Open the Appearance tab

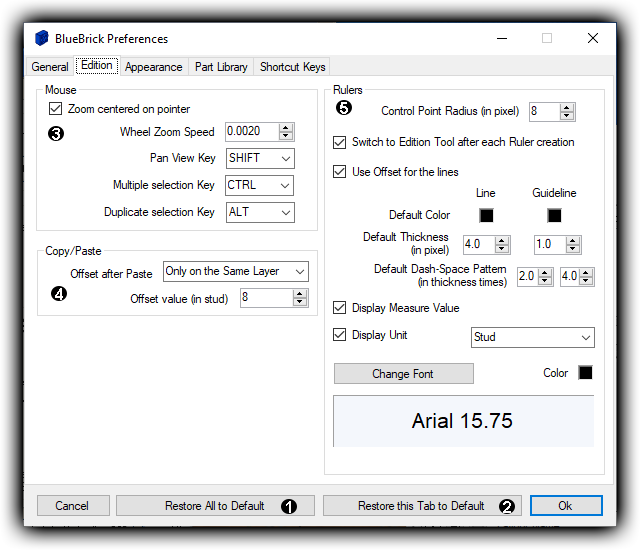pyautogui.click(x=153, y=67)
